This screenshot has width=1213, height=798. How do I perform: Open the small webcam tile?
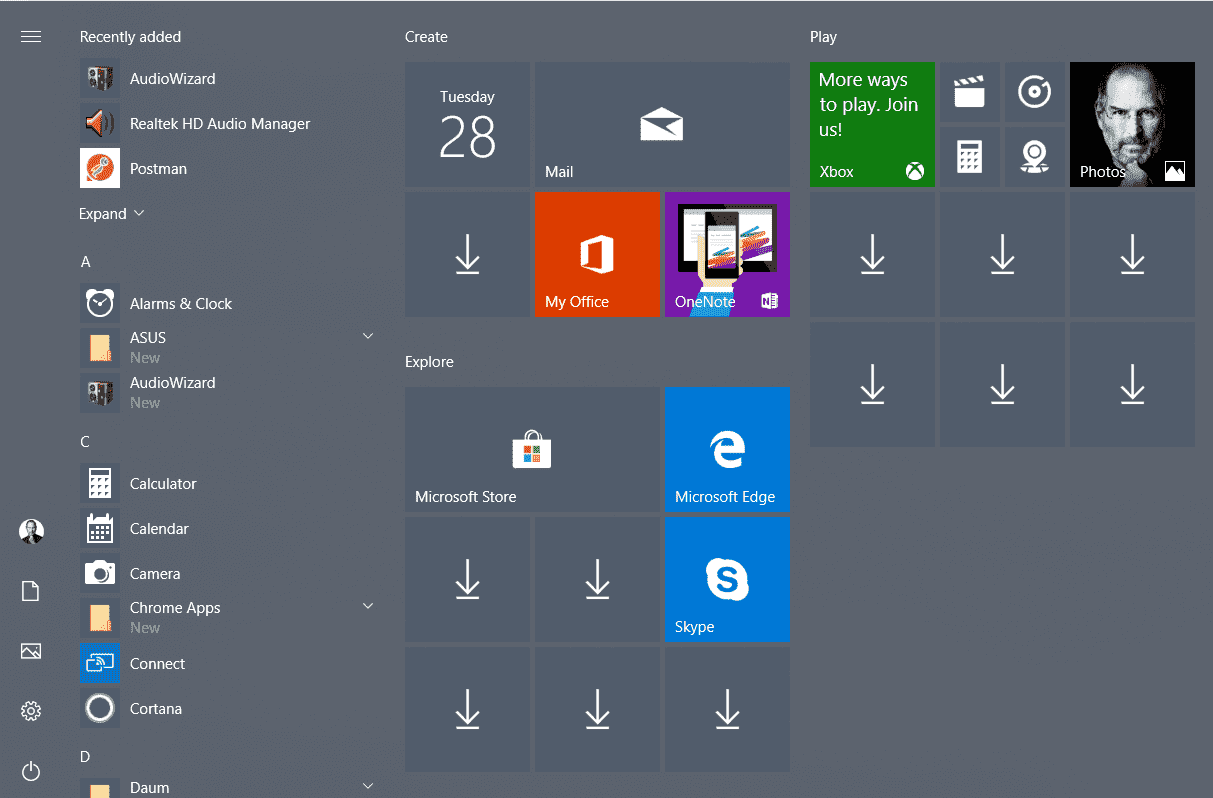1035,157
